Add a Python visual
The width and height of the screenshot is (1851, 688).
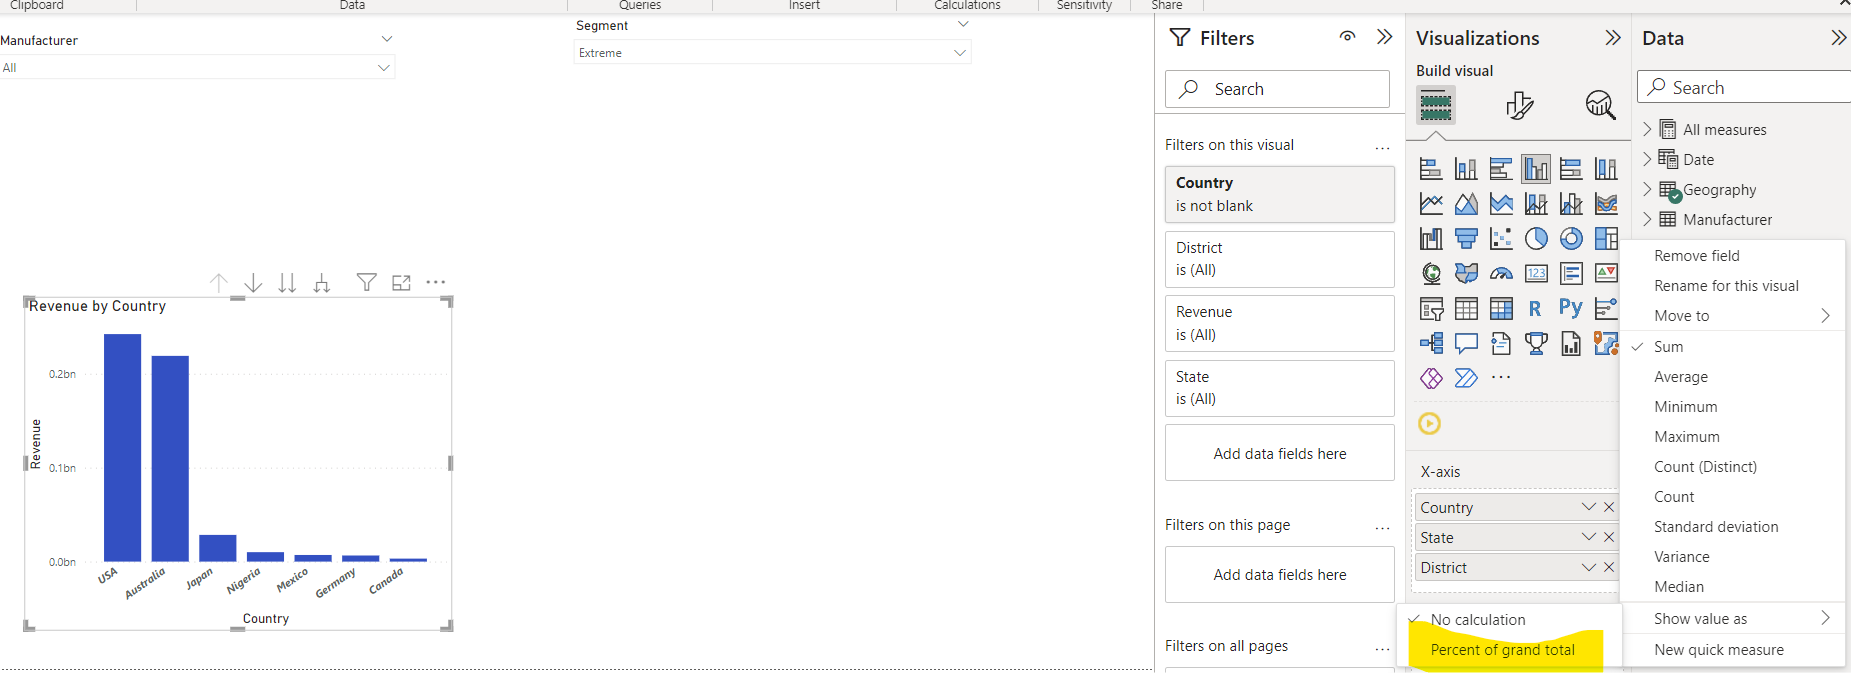[1571, 308]
